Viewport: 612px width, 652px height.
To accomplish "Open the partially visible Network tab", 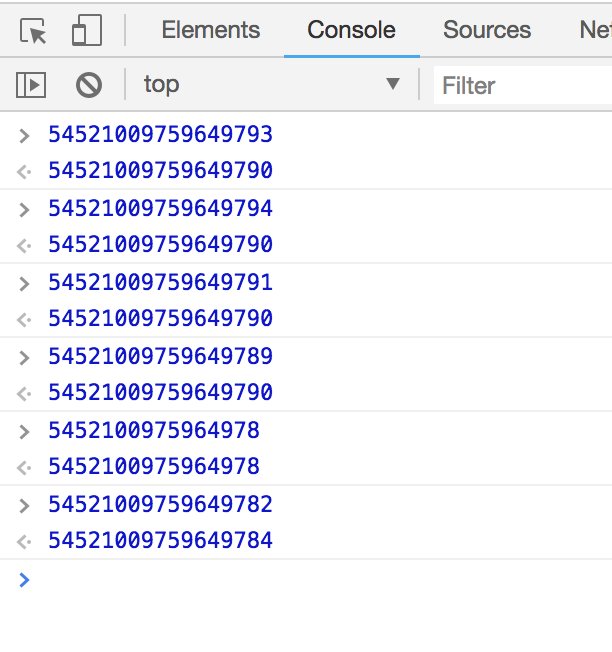I will pos(595,30).
